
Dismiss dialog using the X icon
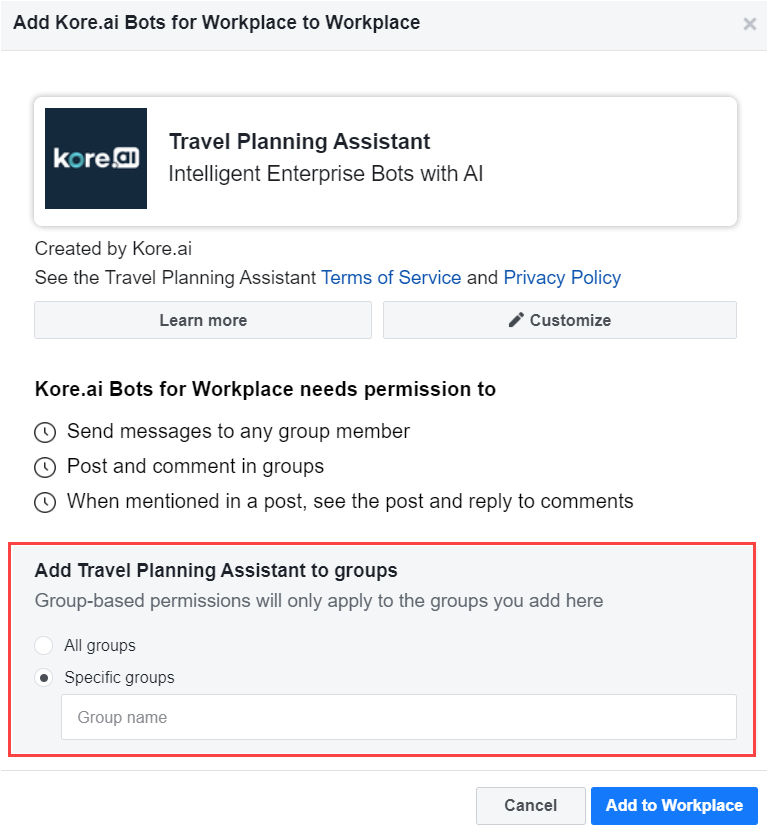tap(750, 23)
